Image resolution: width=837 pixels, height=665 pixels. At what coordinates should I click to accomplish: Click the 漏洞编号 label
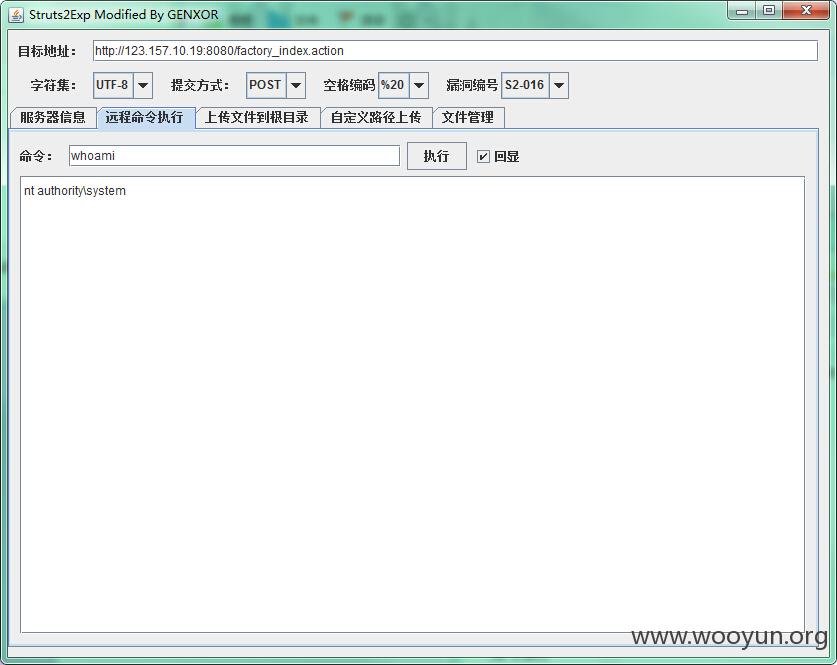(x=472, y=85)
